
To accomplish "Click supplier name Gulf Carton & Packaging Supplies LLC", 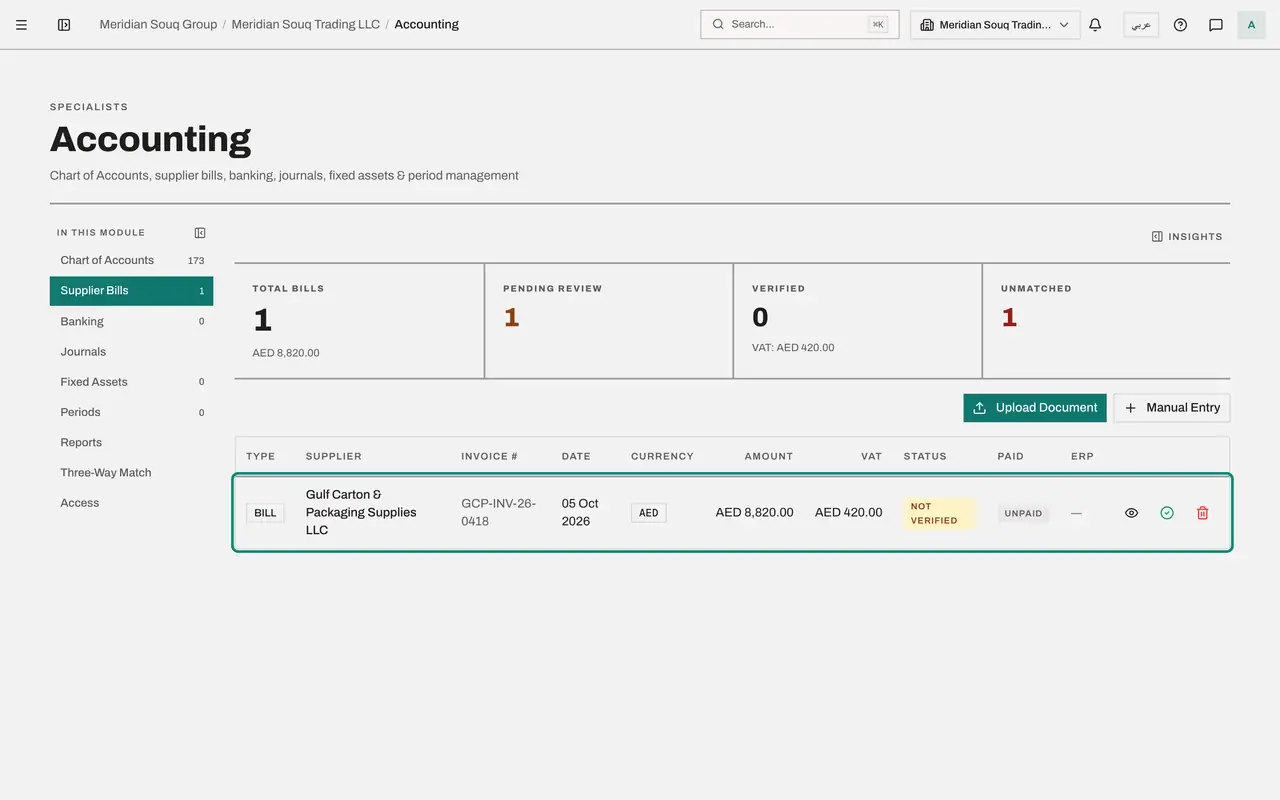I will click(x=361, y=512).
